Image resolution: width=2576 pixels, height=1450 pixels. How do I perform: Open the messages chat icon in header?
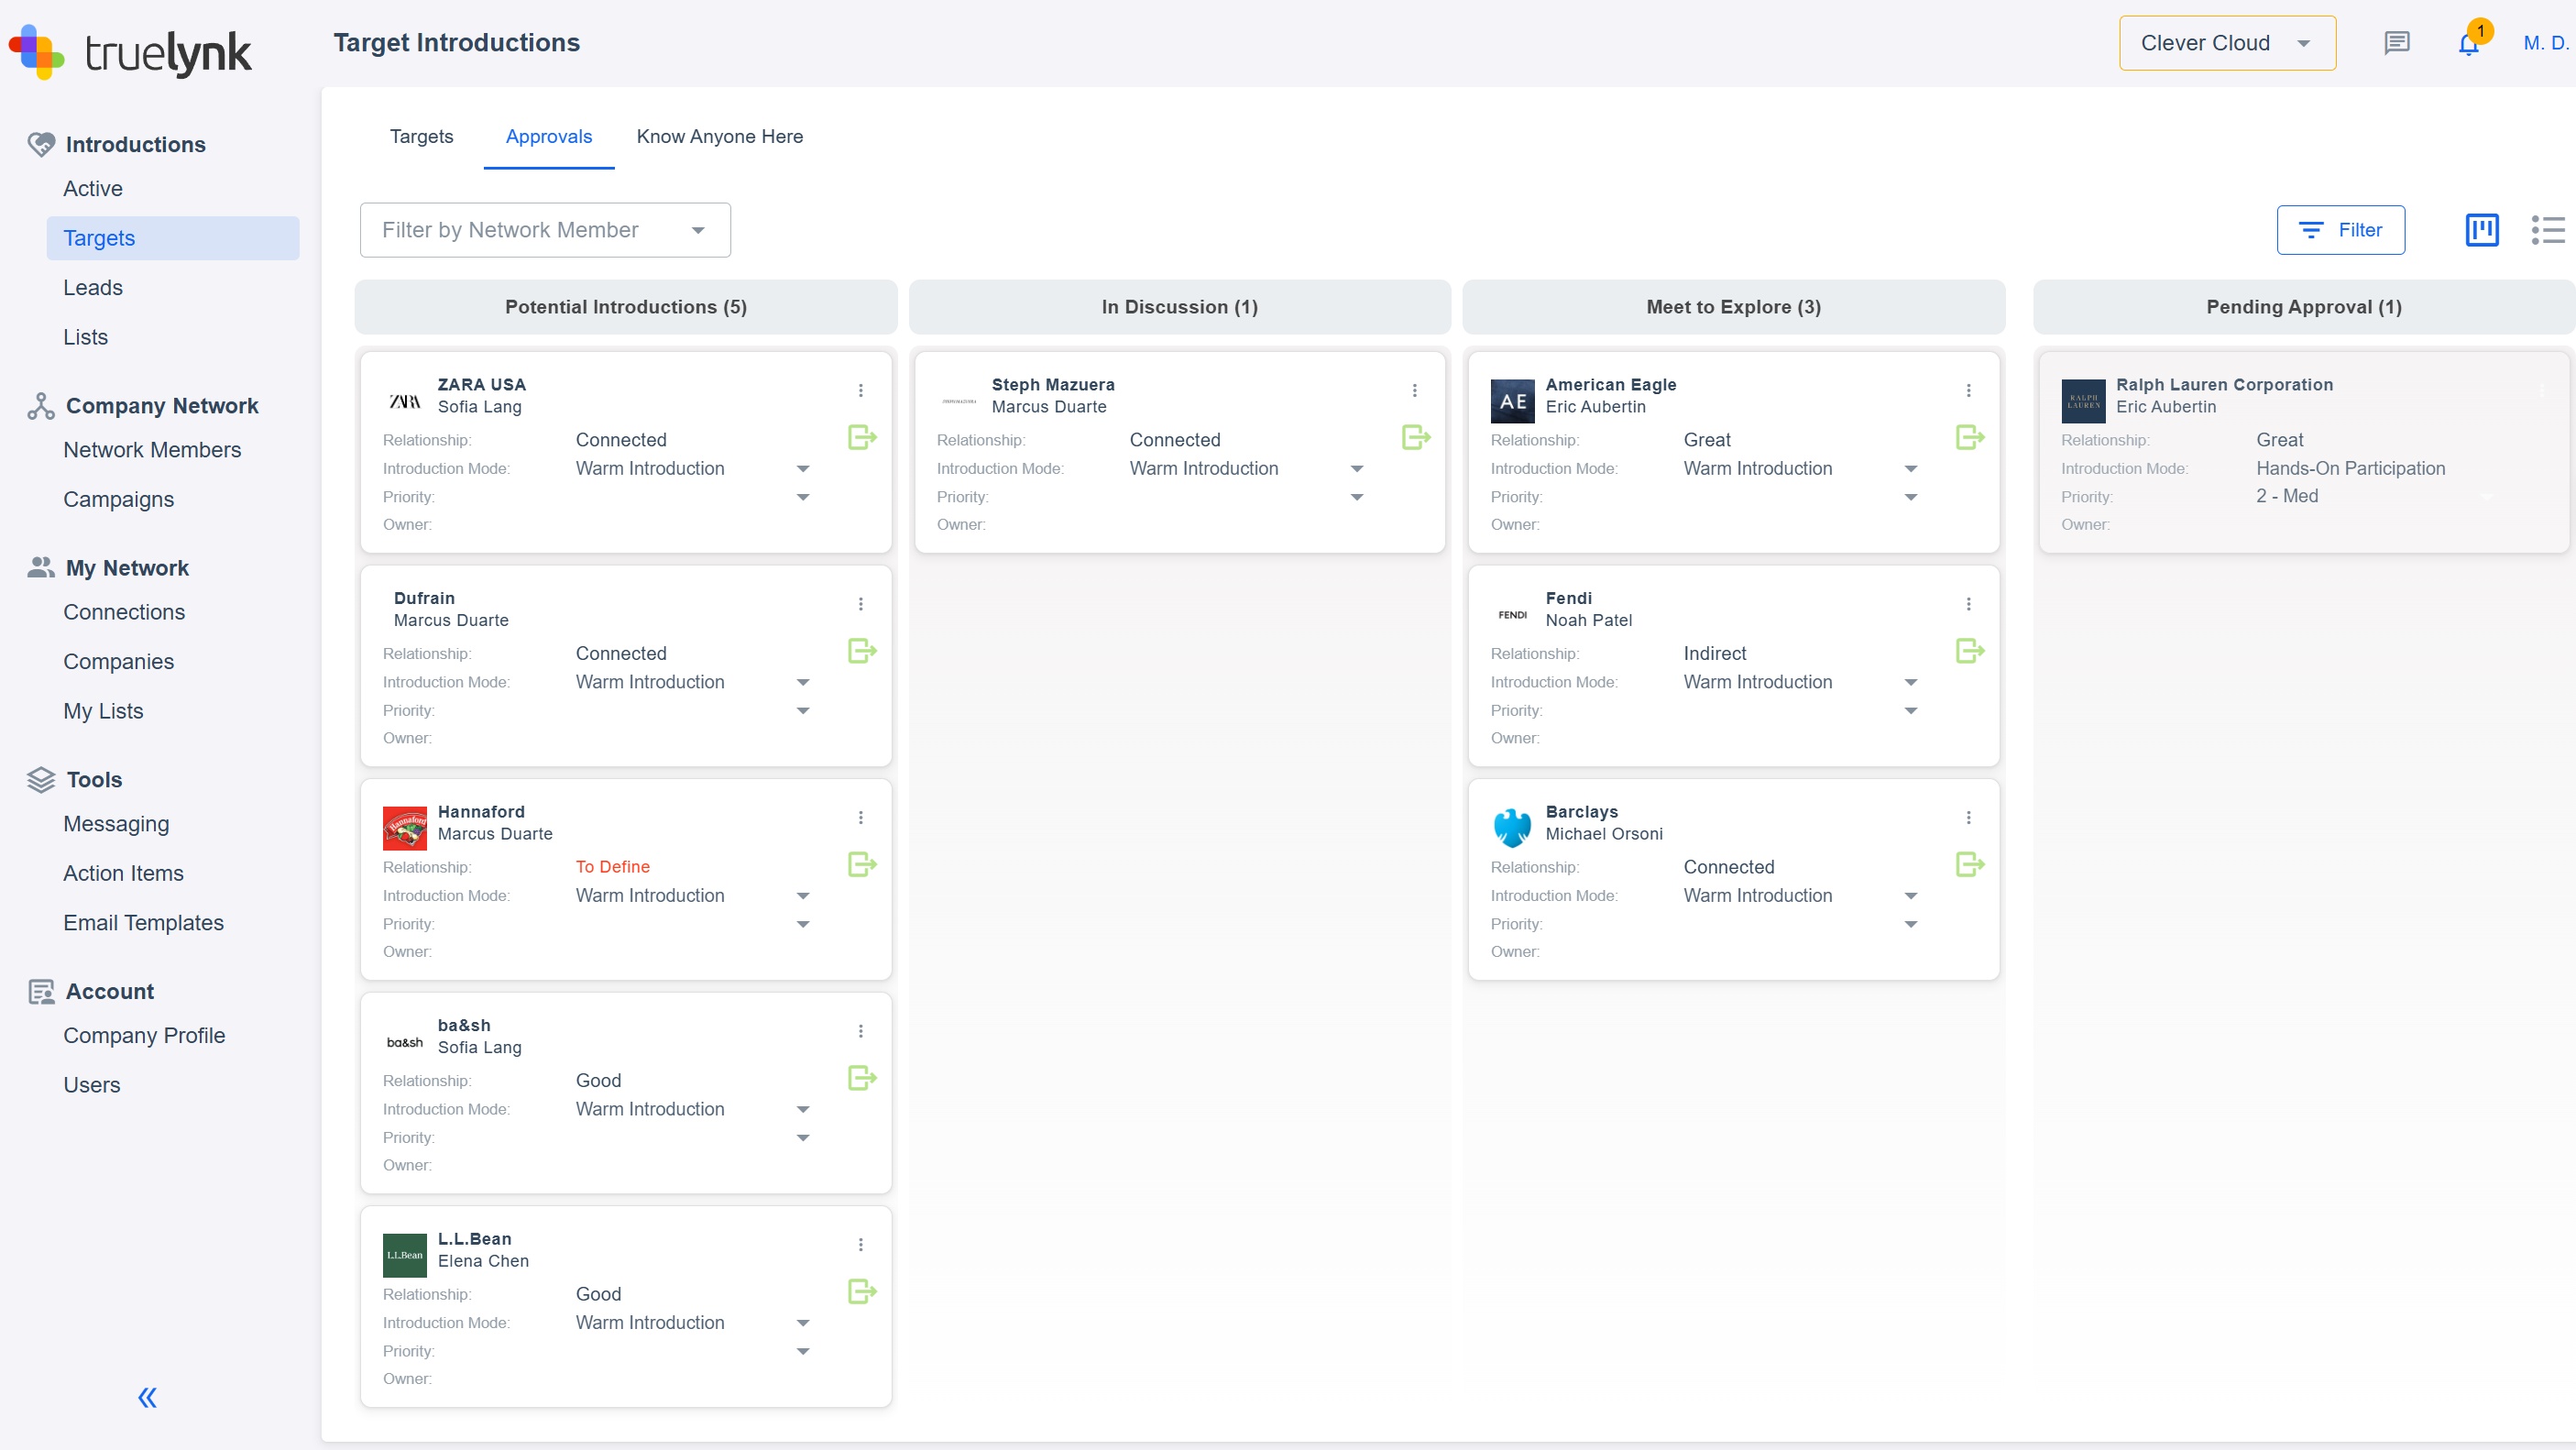(2397, 43)
